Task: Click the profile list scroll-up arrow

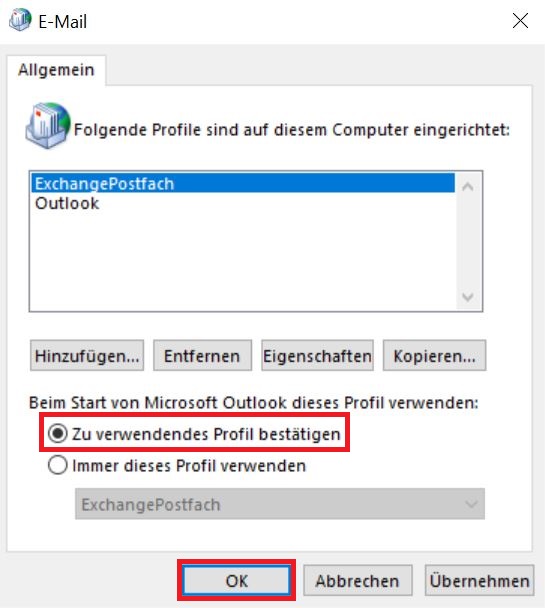Action: 468,187
